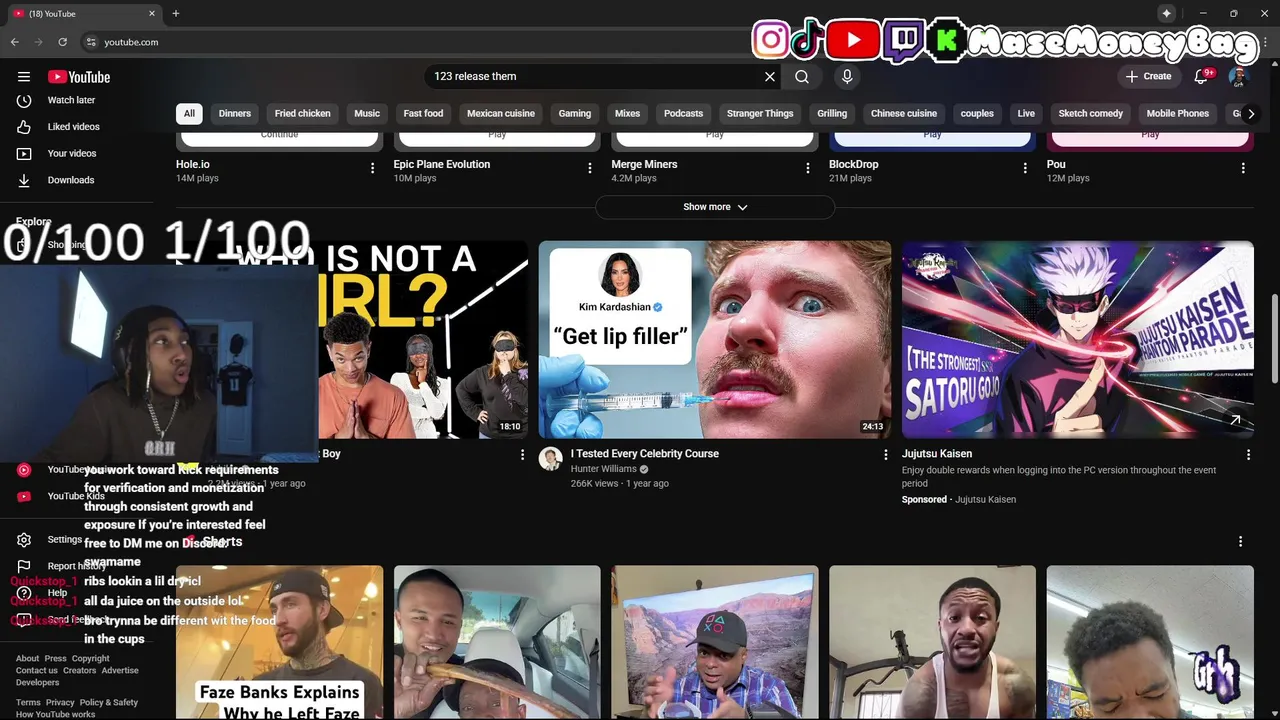1280x720 pixels.
Task: Open the Hunter Williams channel avatar
Action: click(551, 459)
